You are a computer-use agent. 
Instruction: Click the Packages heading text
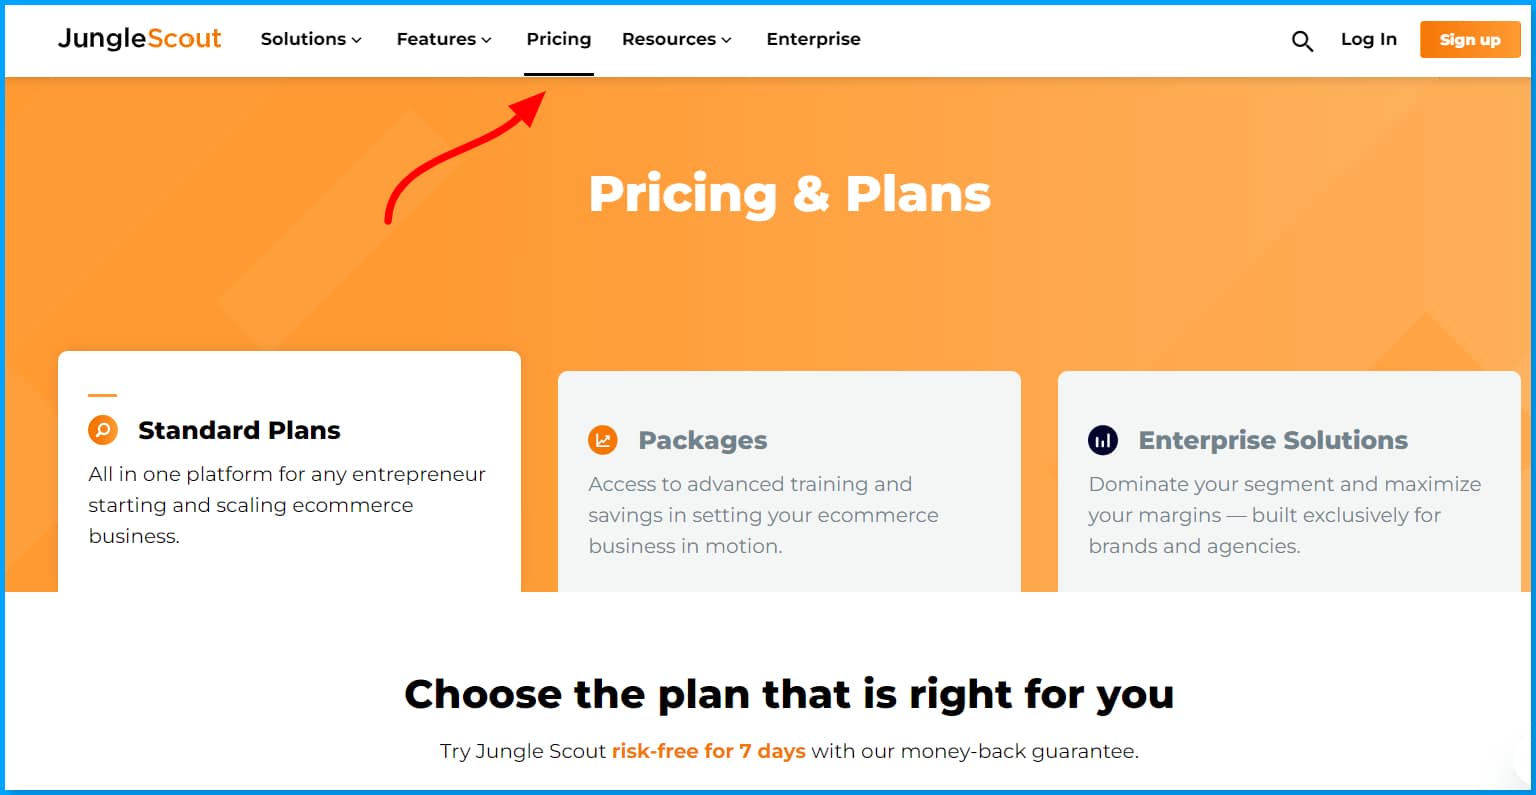tap(703, 440)
